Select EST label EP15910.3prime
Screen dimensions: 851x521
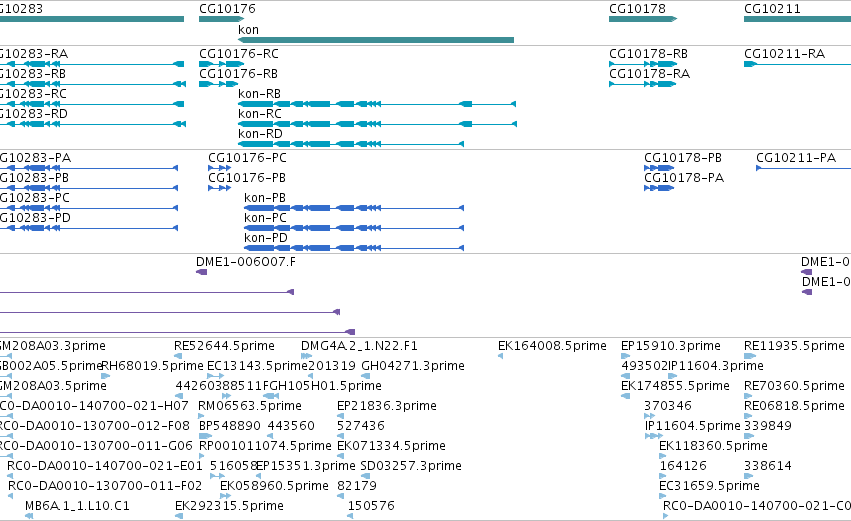point(671,346)
